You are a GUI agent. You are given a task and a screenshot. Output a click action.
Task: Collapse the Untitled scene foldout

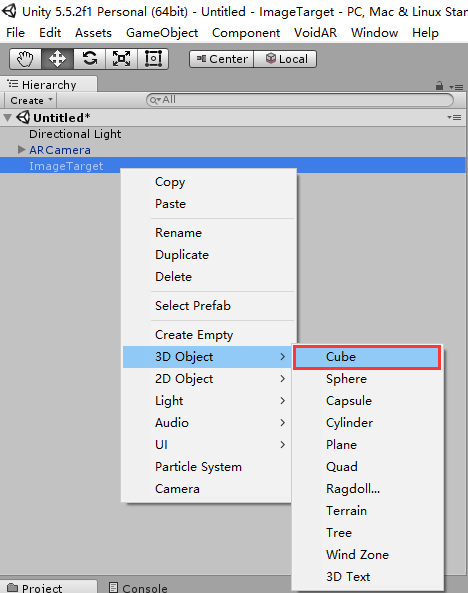pyautogui.click(x=7, y=118)
